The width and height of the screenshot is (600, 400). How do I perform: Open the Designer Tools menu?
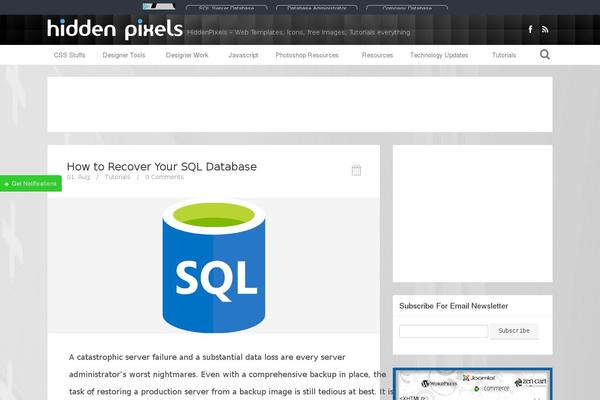tap(124, 55)
